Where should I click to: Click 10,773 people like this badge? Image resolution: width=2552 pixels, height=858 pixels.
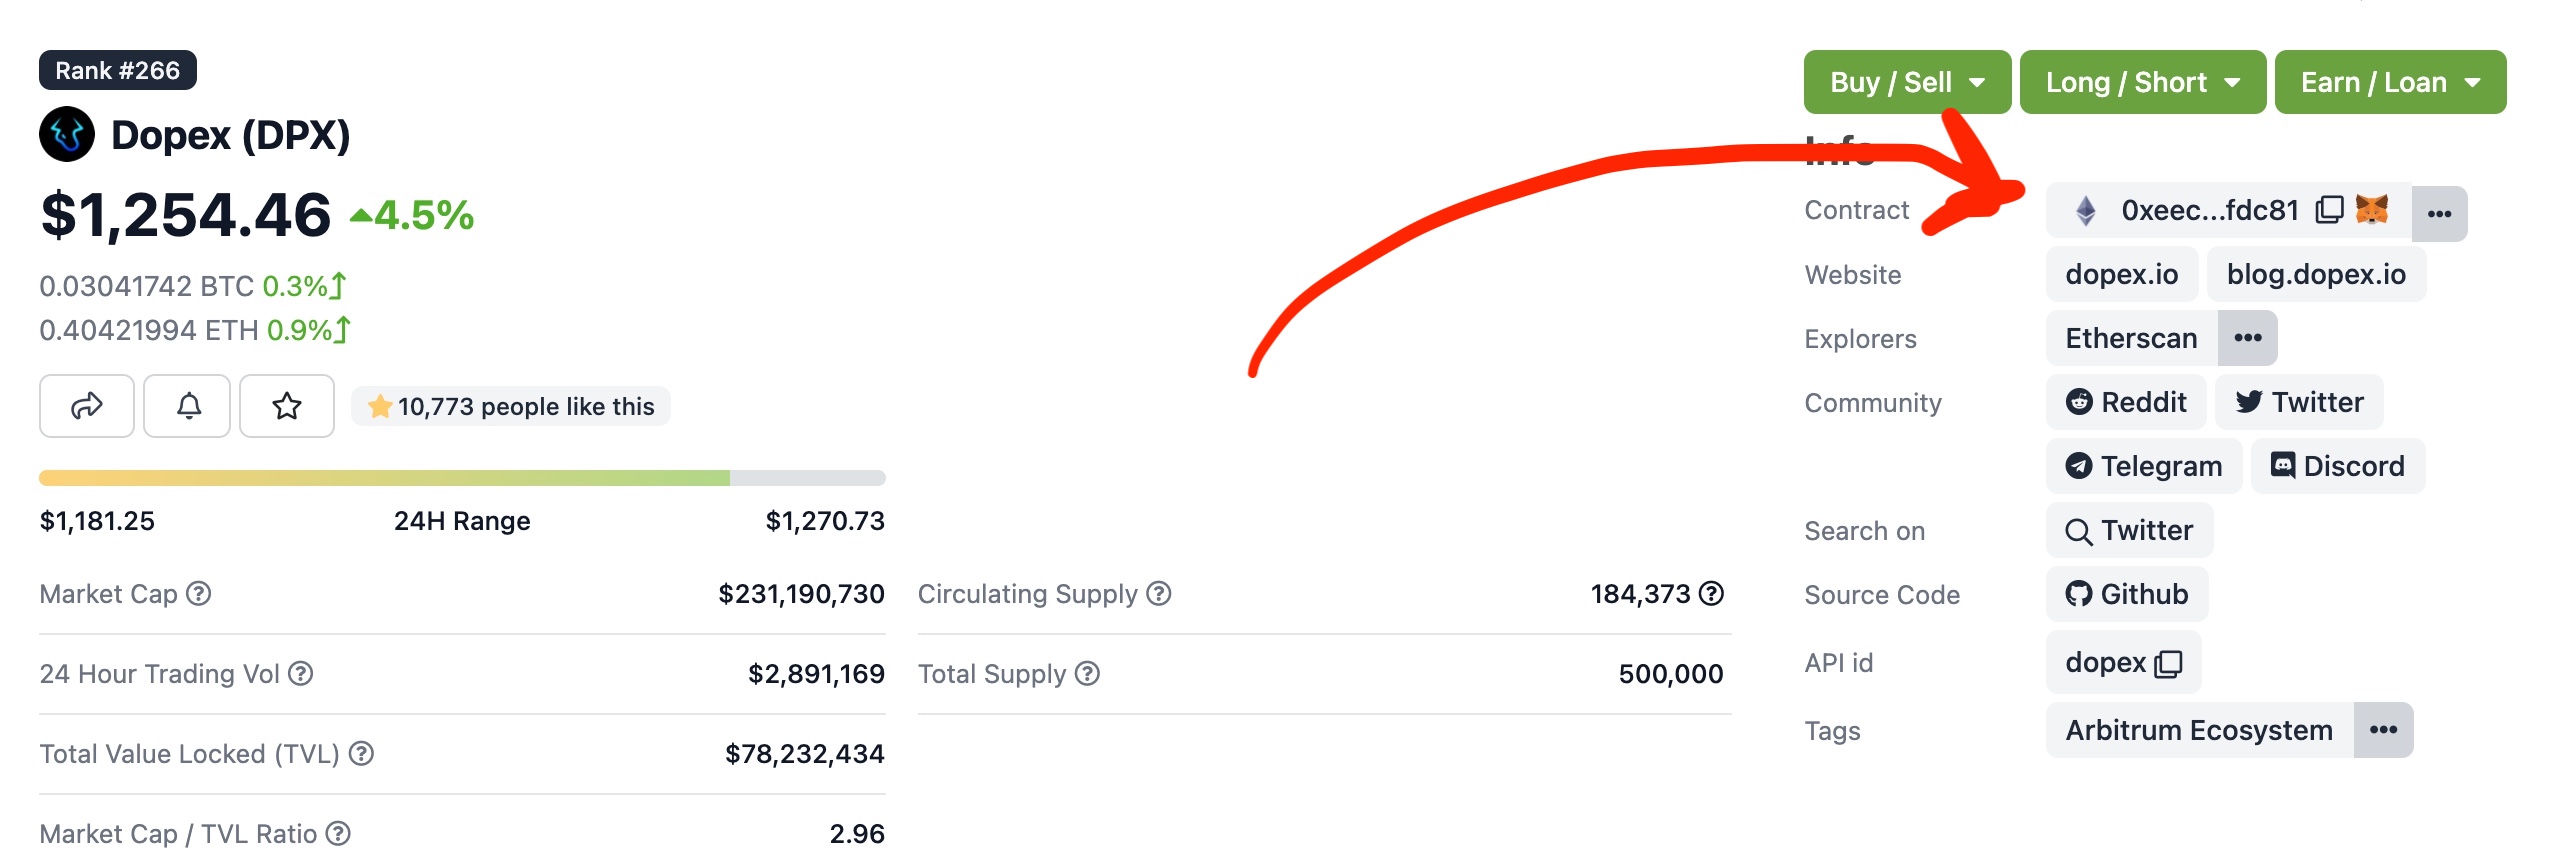tap(510, 406)
